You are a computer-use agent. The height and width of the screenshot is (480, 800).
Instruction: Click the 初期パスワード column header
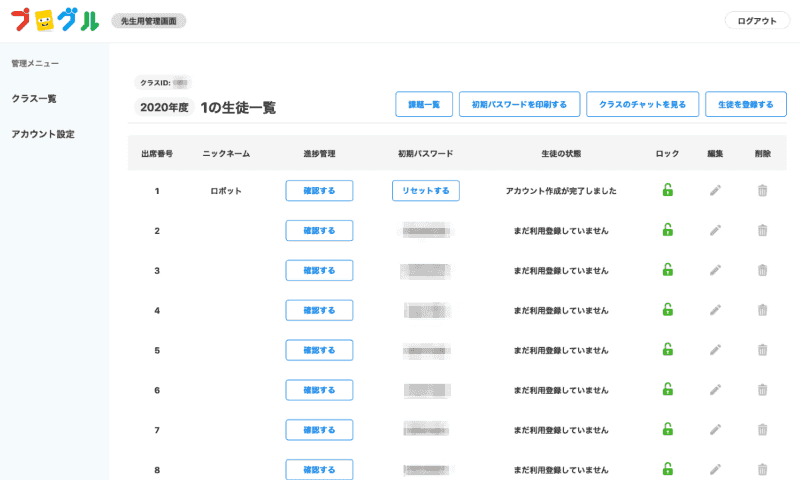pyautogui.click(x=426, y=154)
